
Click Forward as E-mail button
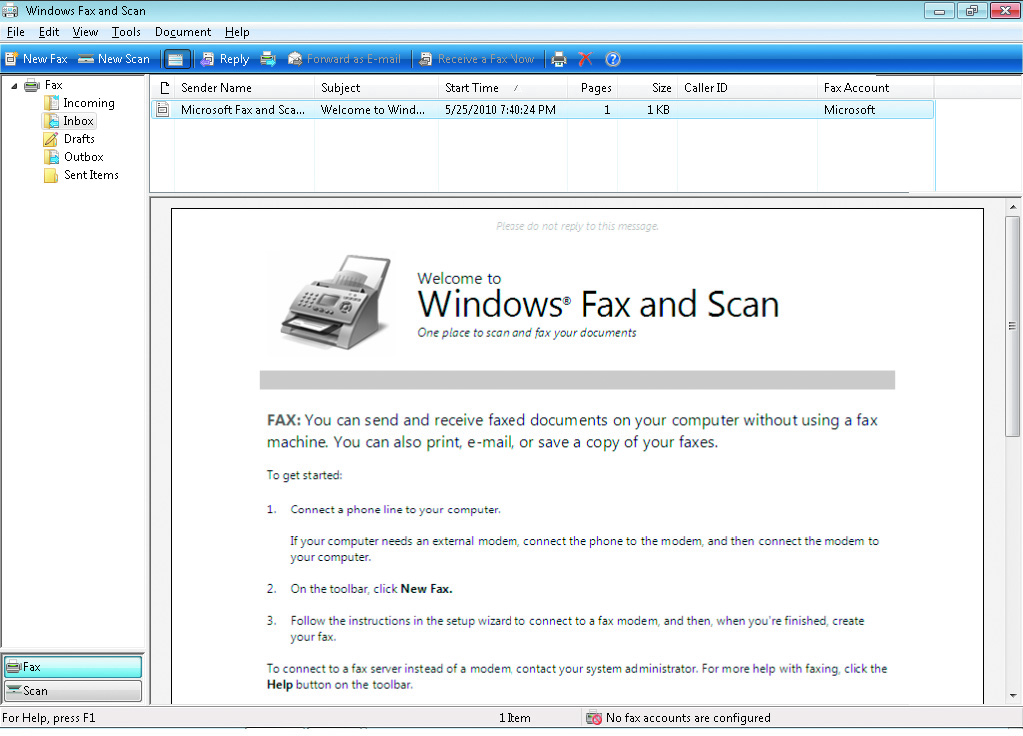[344, 59]
